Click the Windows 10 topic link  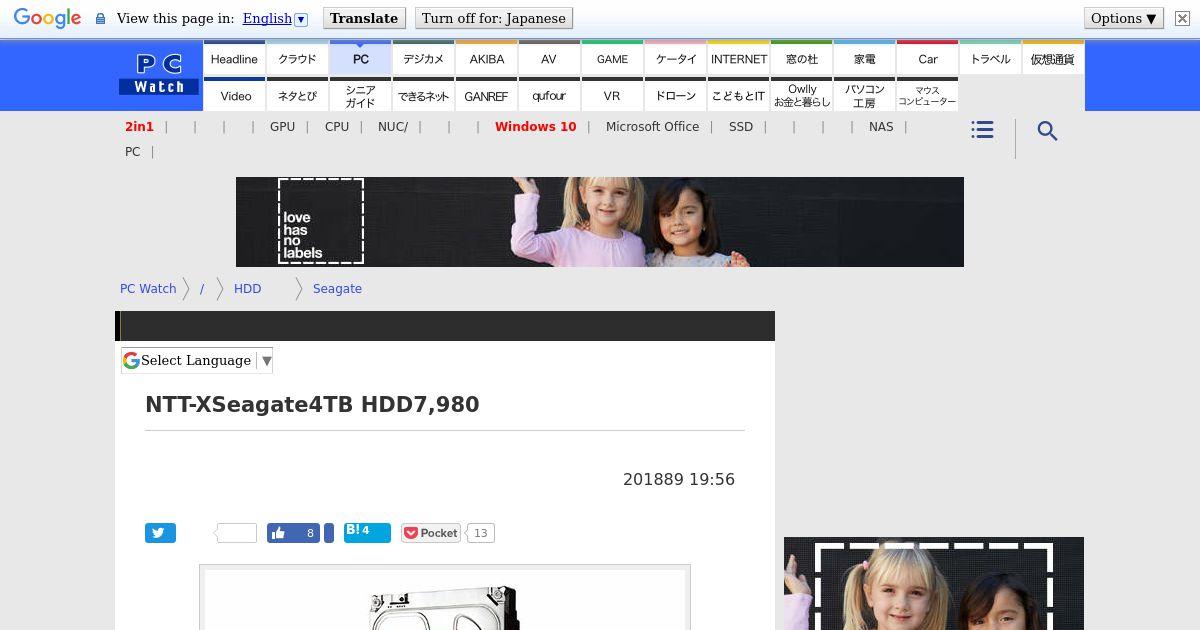(x=535, y=126)
